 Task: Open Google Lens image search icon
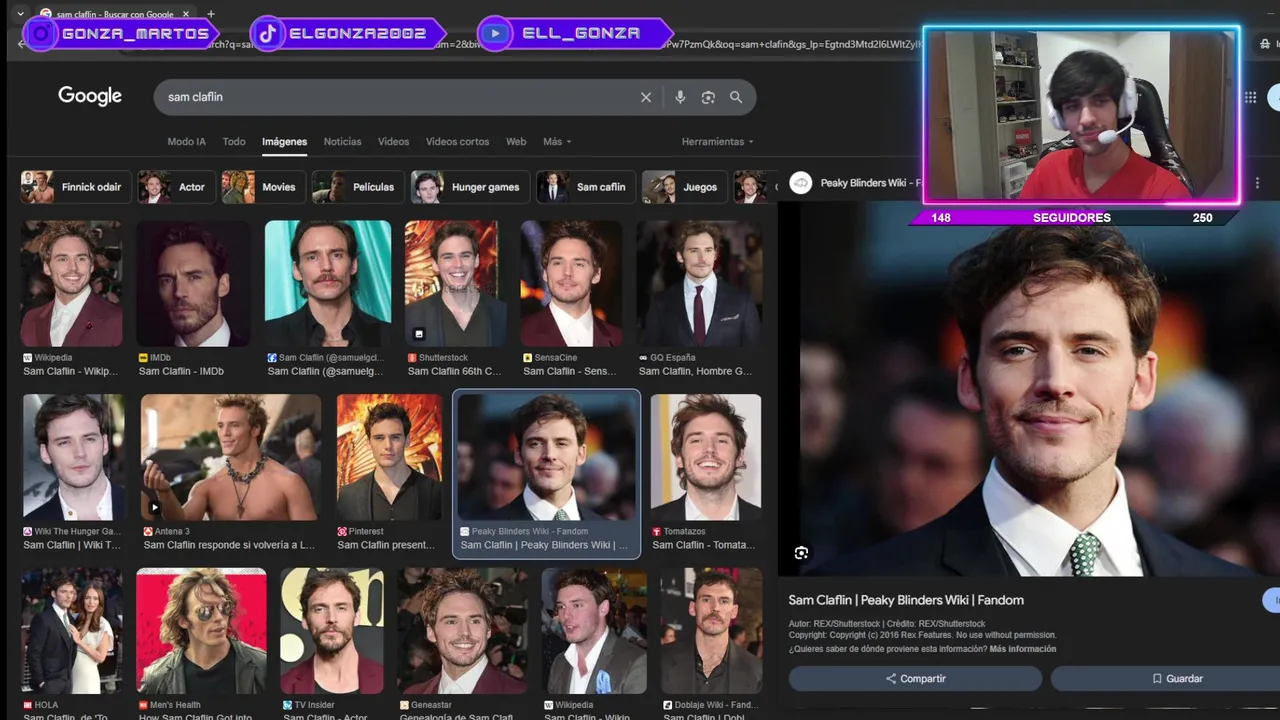pos(708,97)
